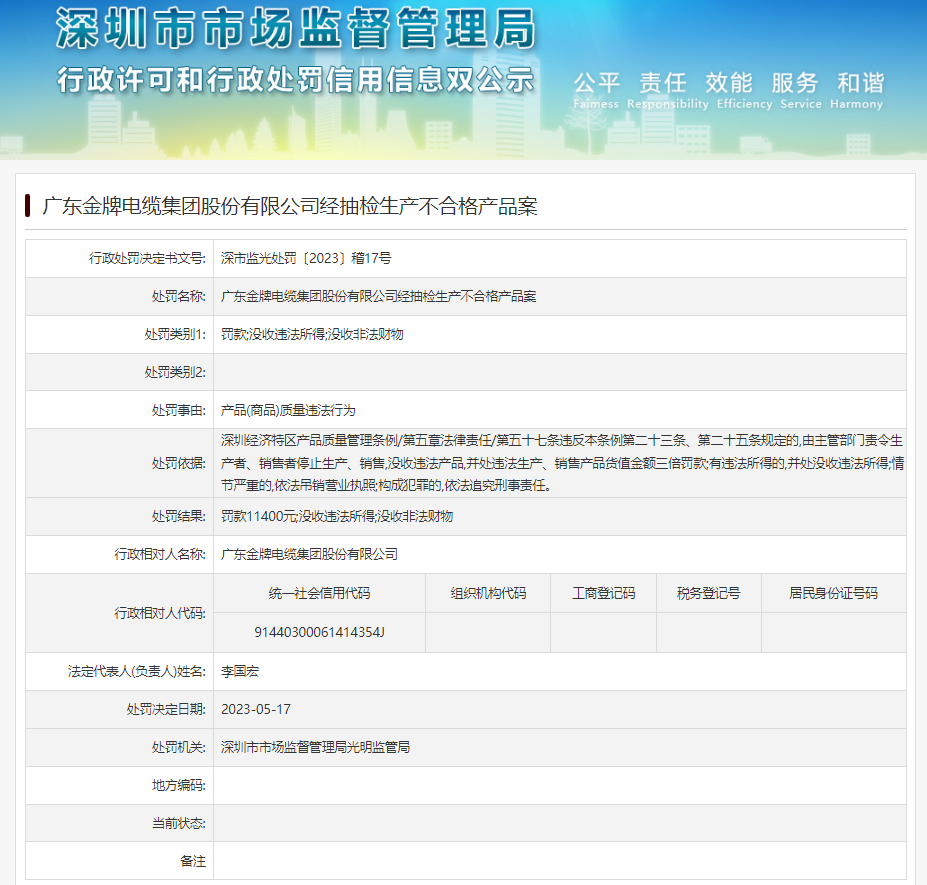
Task: Click the 处罚决定日期 label
Action: coord(166,709)
